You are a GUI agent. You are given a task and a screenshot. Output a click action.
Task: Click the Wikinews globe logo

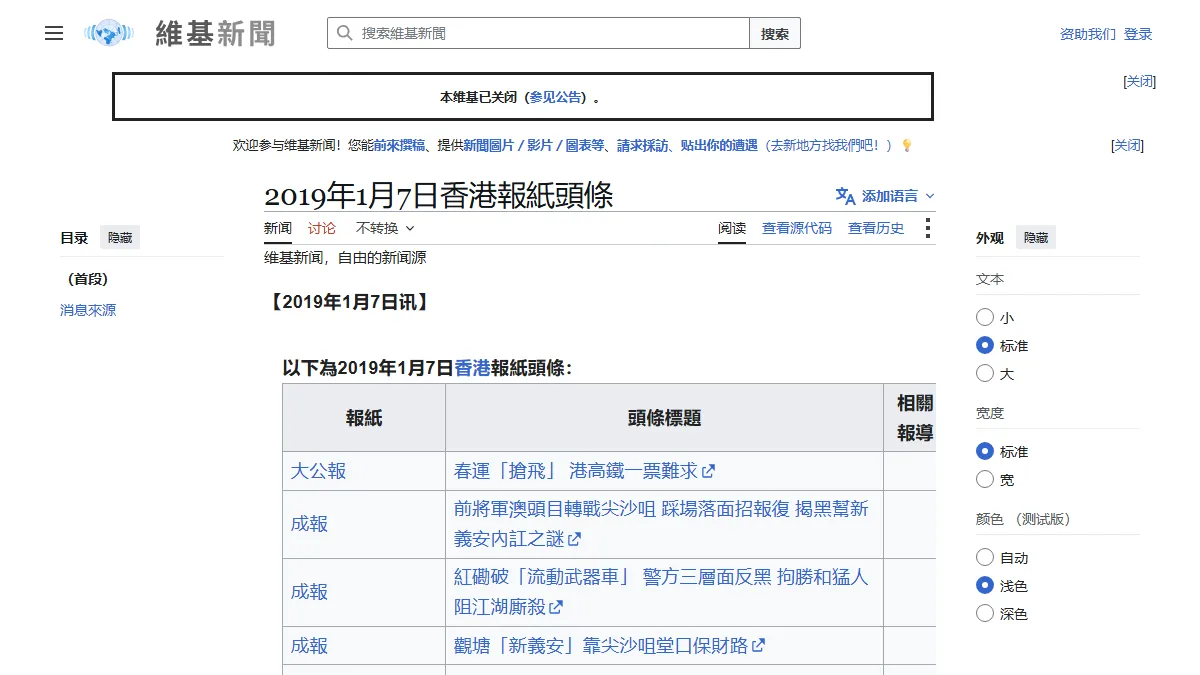(x=109, y=33)
